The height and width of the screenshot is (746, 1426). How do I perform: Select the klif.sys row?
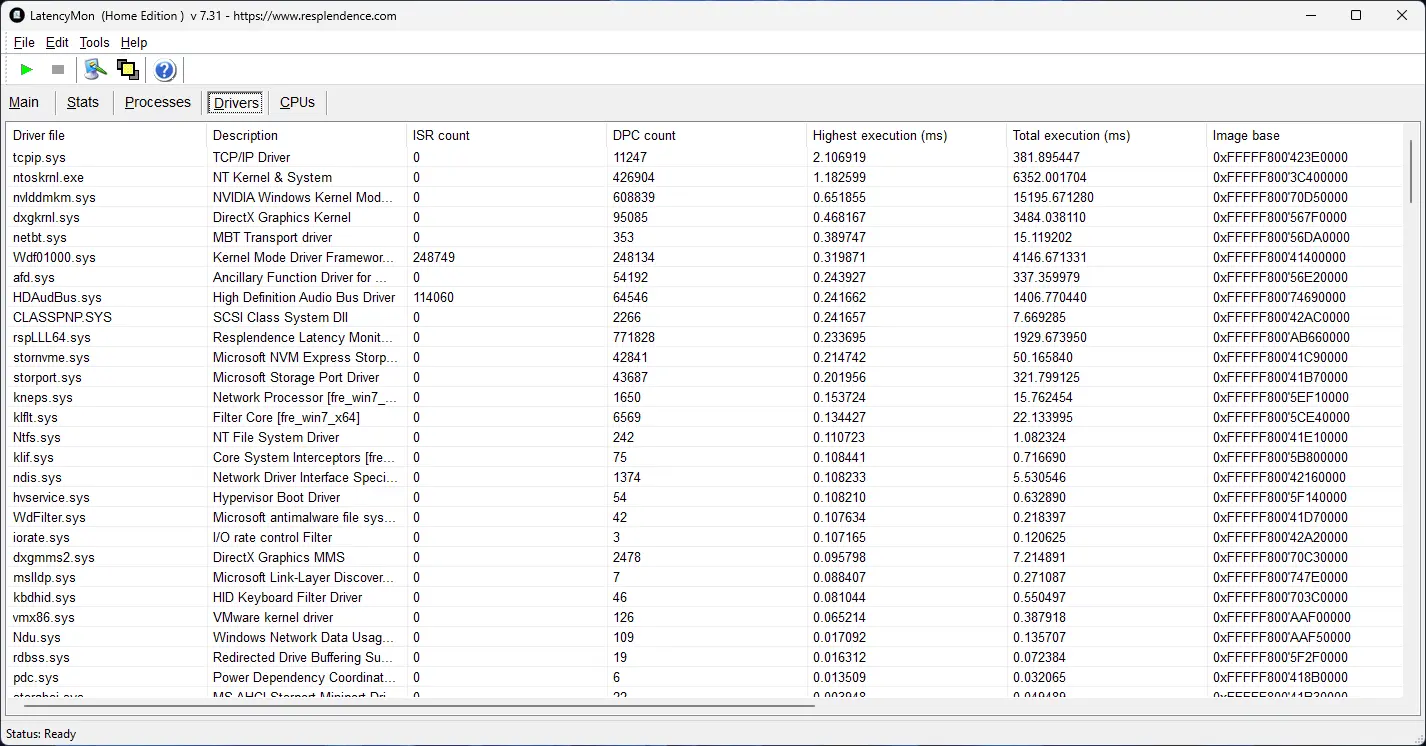(x=705, y=457)
